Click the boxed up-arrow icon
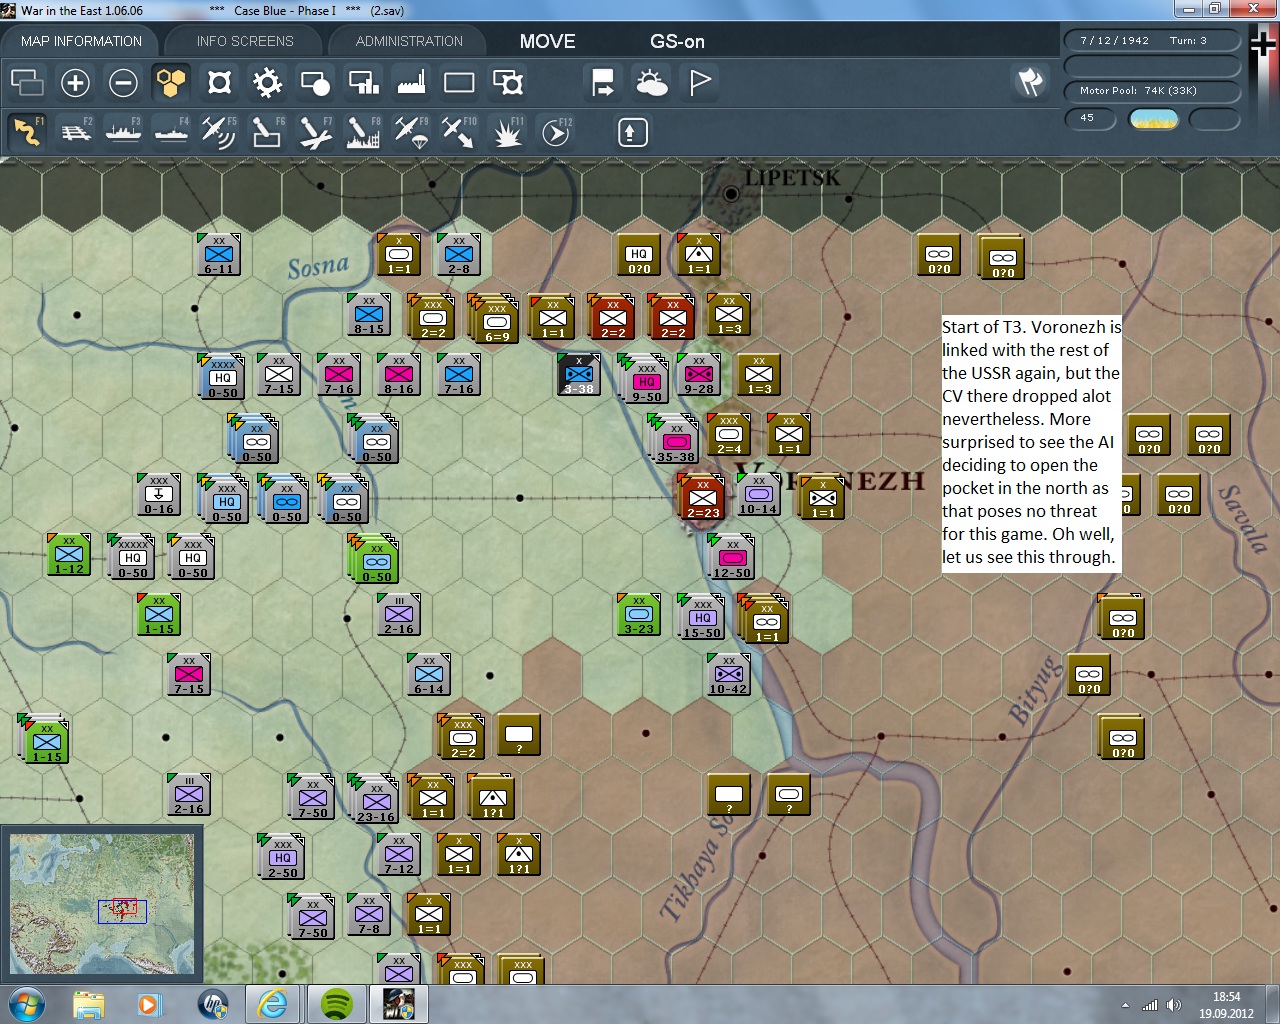Viewport: 1280px width, 1024px height. (x=633, y=132)
